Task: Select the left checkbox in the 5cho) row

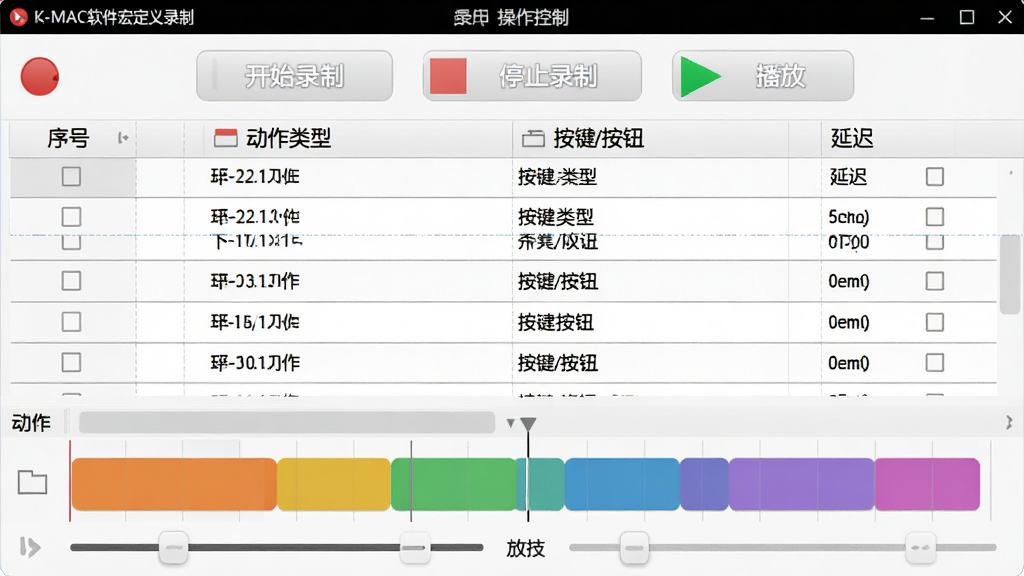Action: click(x=71, y=217)
